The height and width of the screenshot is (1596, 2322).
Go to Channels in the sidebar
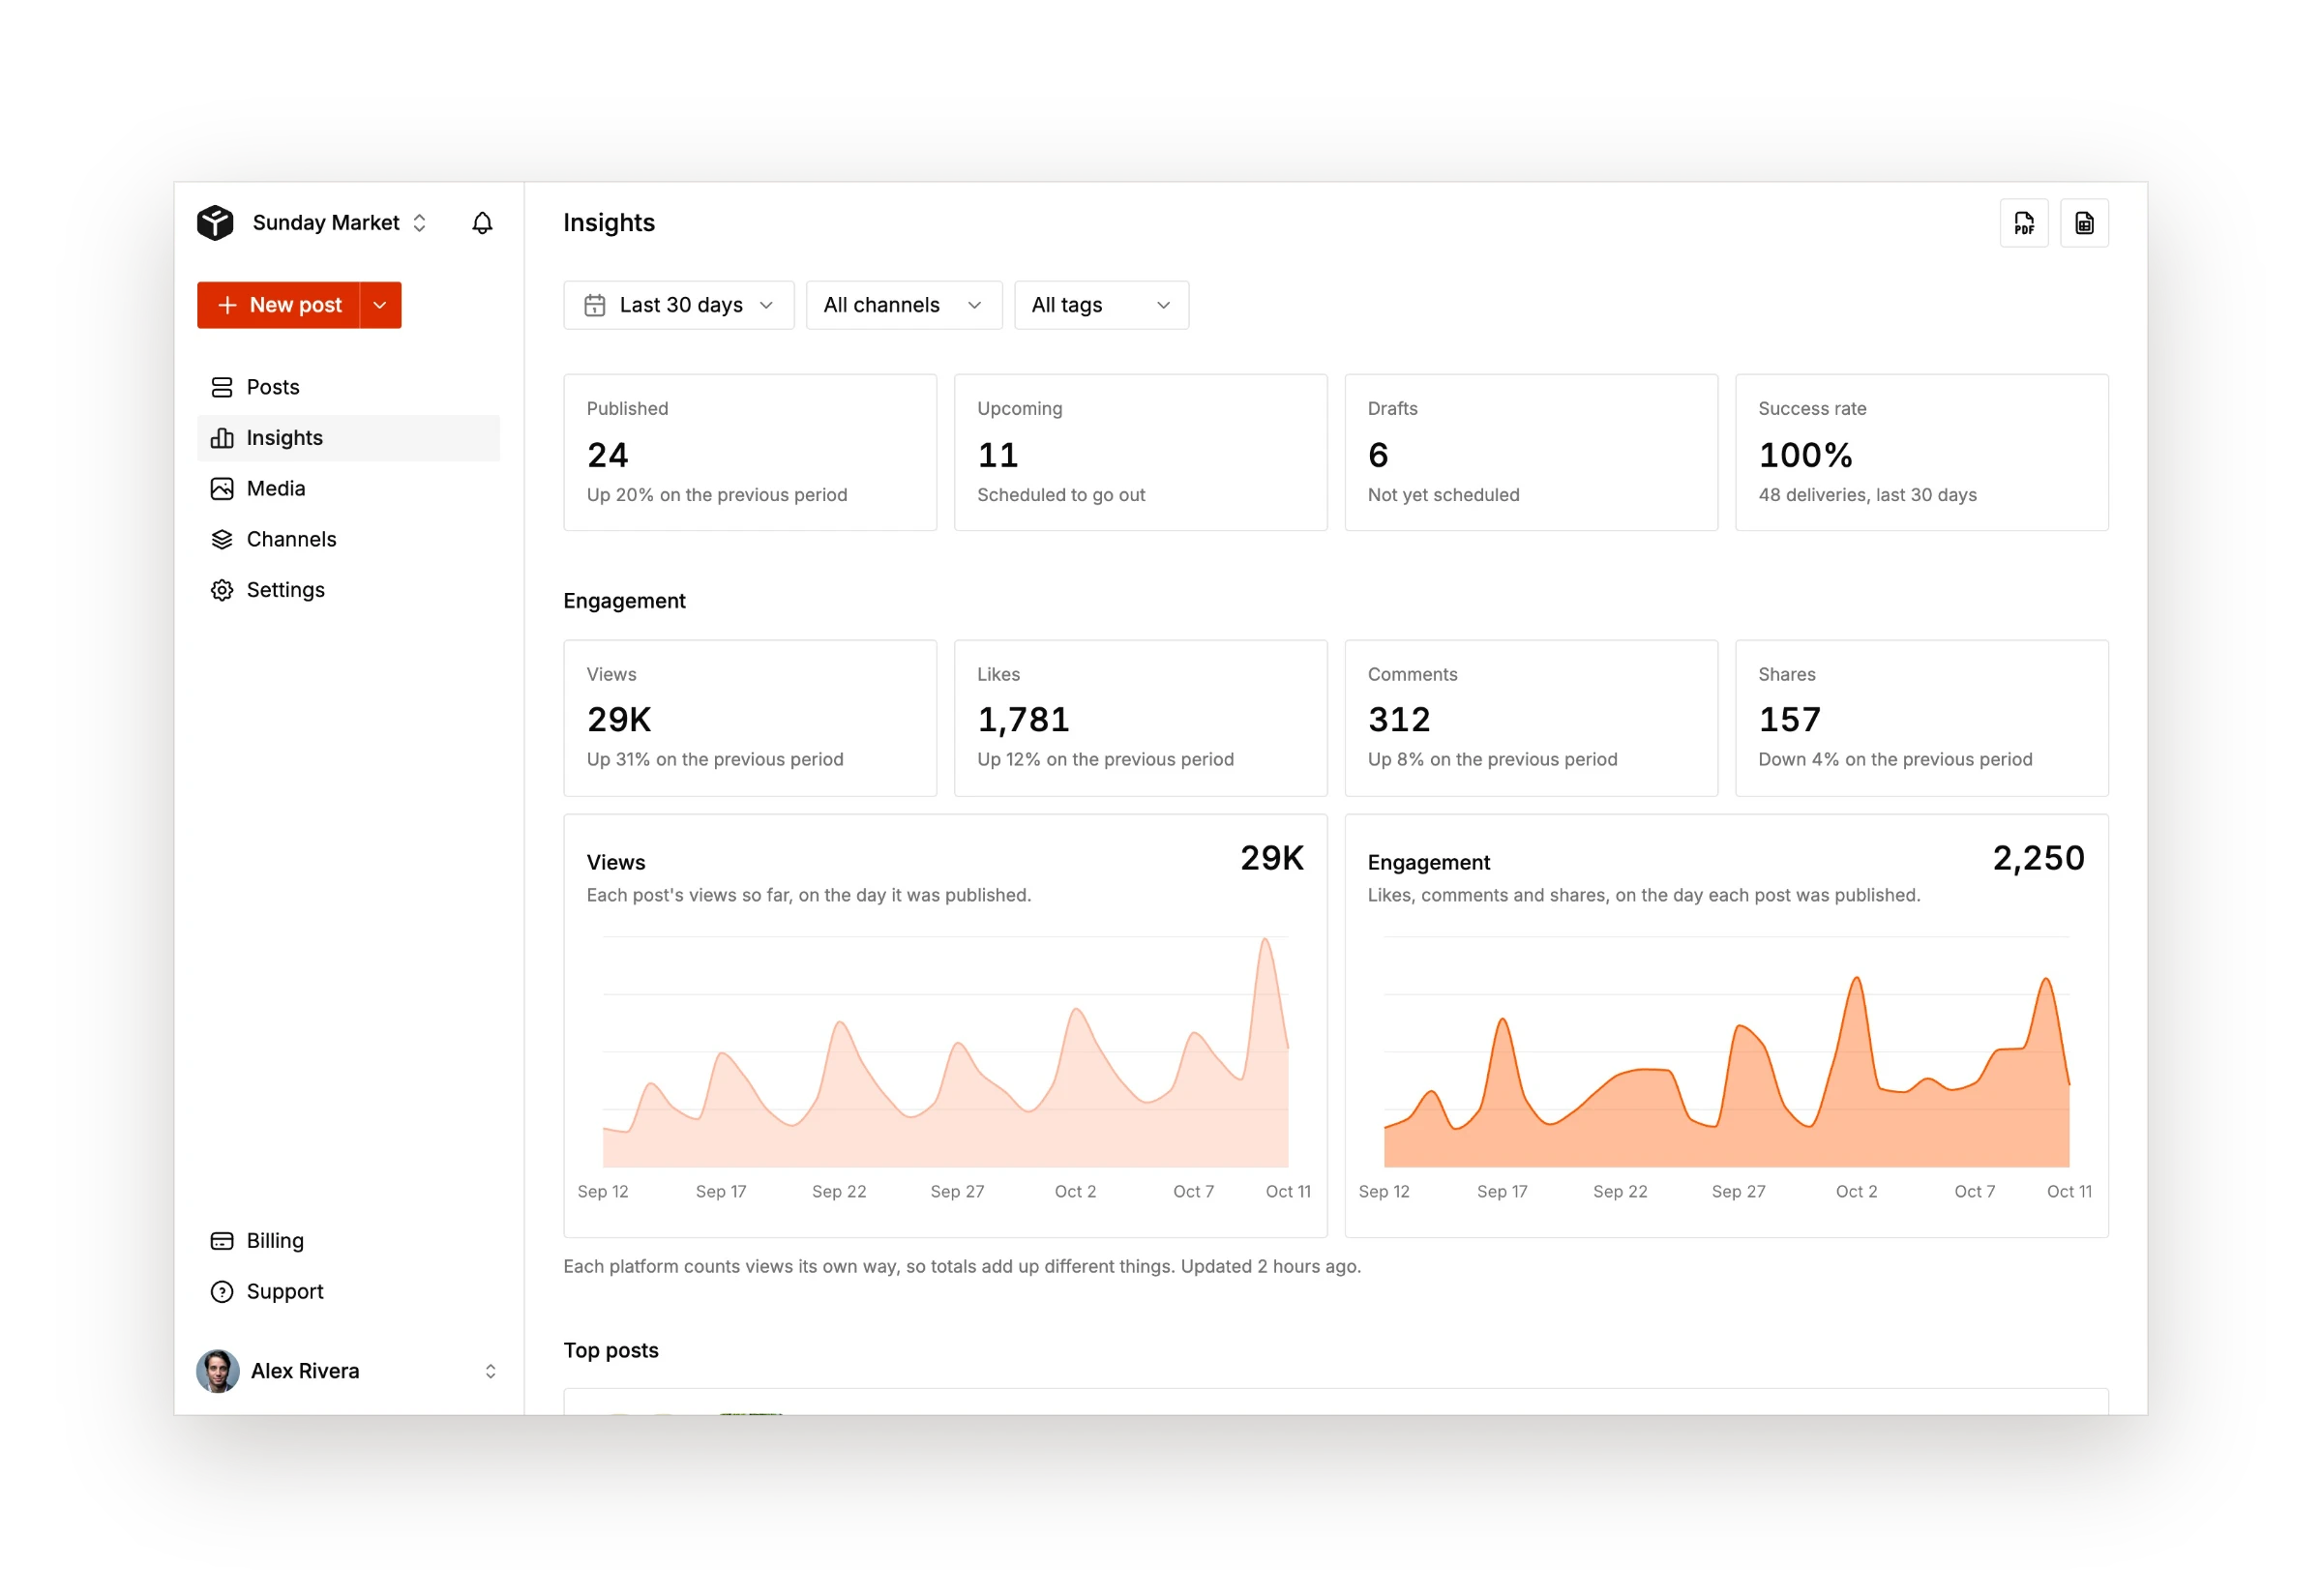click(x=348, y=539)
